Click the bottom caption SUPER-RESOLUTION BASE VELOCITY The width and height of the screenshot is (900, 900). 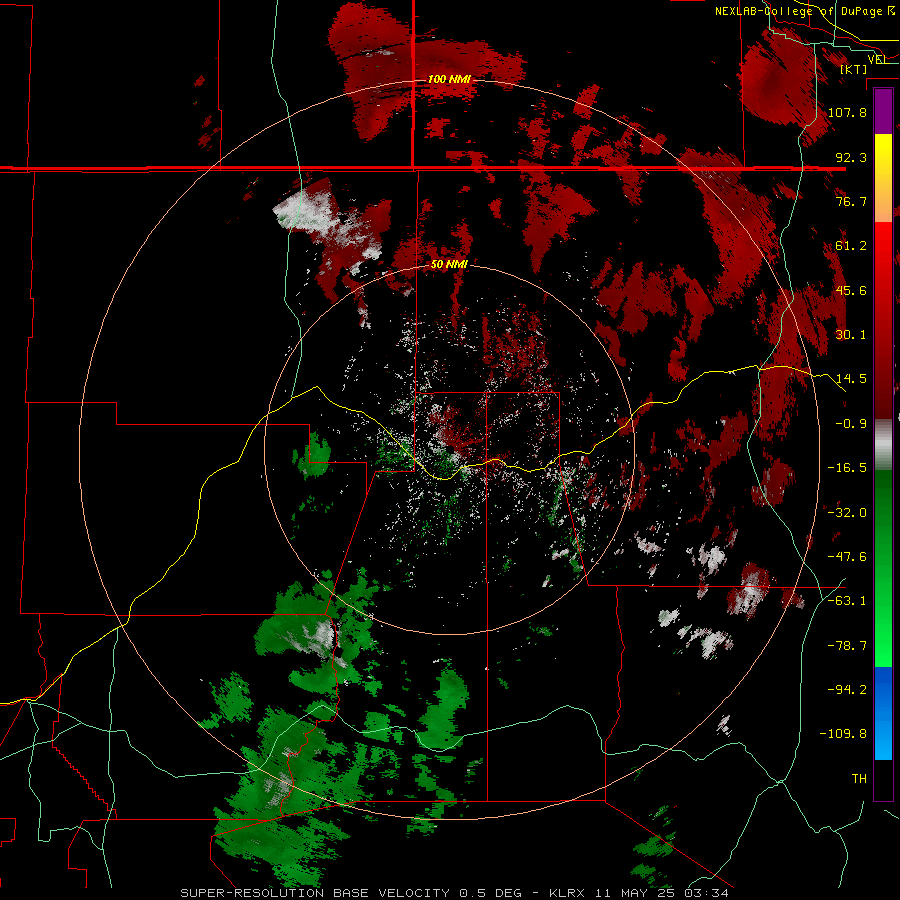click(315, 893)
